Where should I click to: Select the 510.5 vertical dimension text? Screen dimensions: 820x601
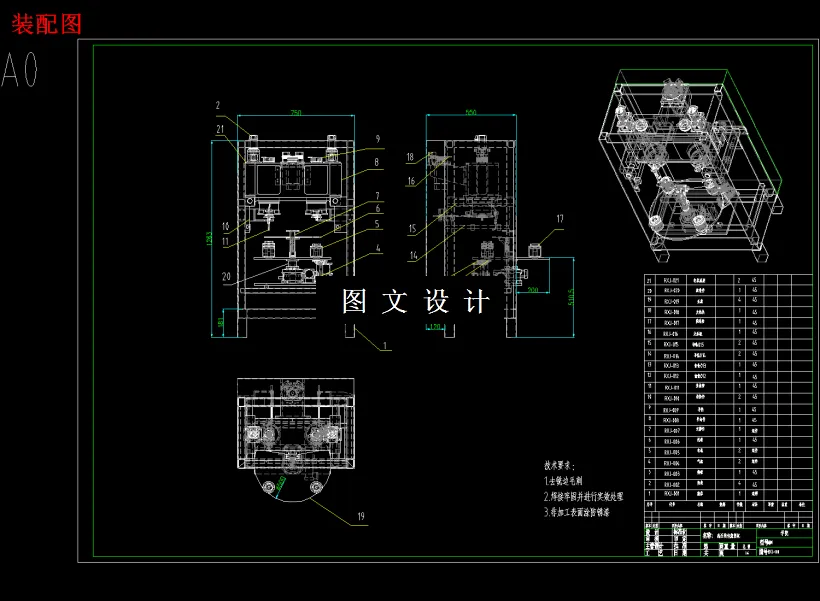tap(571, 297)
